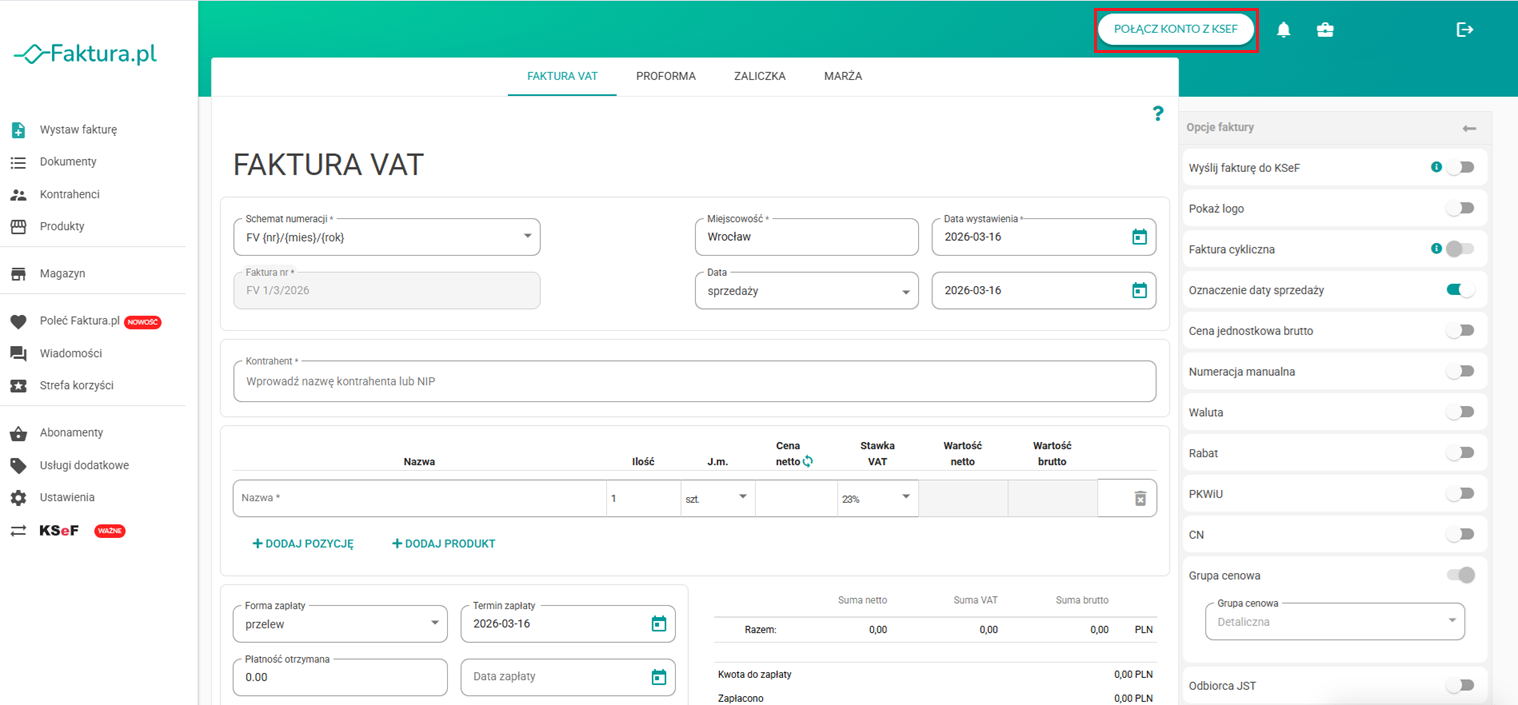
Task: Enable Wyślij fakturę do KSeF toggle
Action: point(1460,168)
